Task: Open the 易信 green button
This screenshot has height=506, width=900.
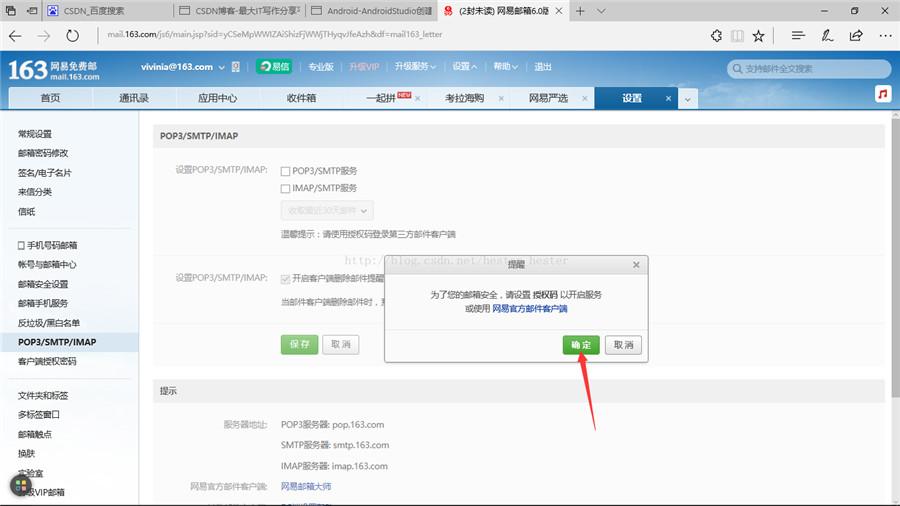Action: tap(274, 67)
